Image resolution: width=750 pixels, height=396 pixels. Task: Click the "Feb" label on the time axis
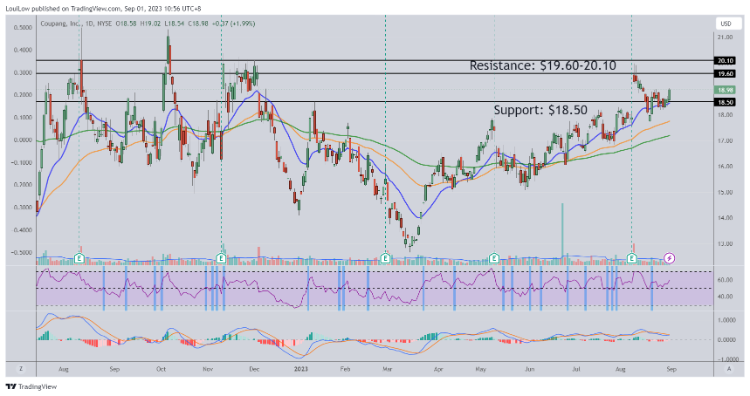[345, 369]
